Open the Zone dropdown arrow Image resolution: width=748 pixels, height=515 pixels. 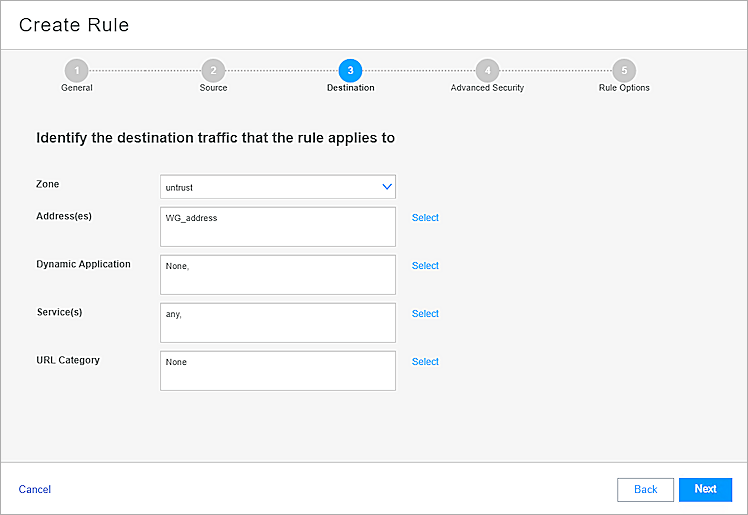(x=387, y=187)
